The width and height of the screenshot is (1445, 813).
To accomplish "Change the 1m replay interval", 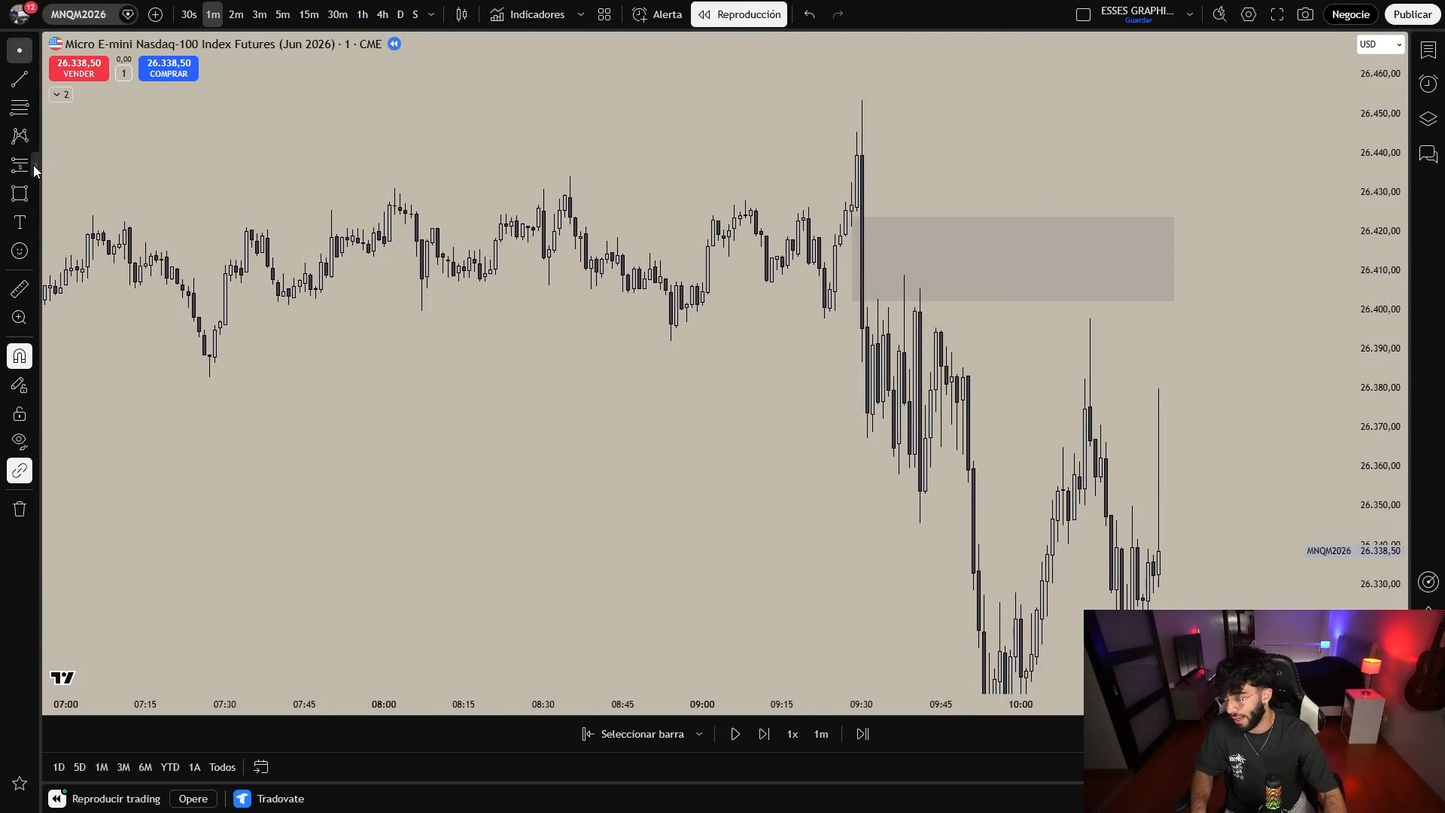I will point(821,734).
